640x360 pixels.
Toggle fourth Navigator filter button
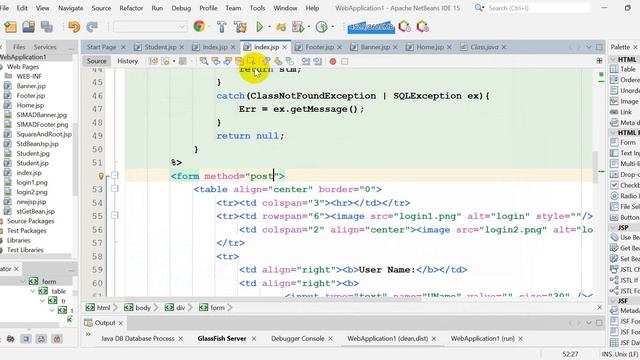point(57,339)
